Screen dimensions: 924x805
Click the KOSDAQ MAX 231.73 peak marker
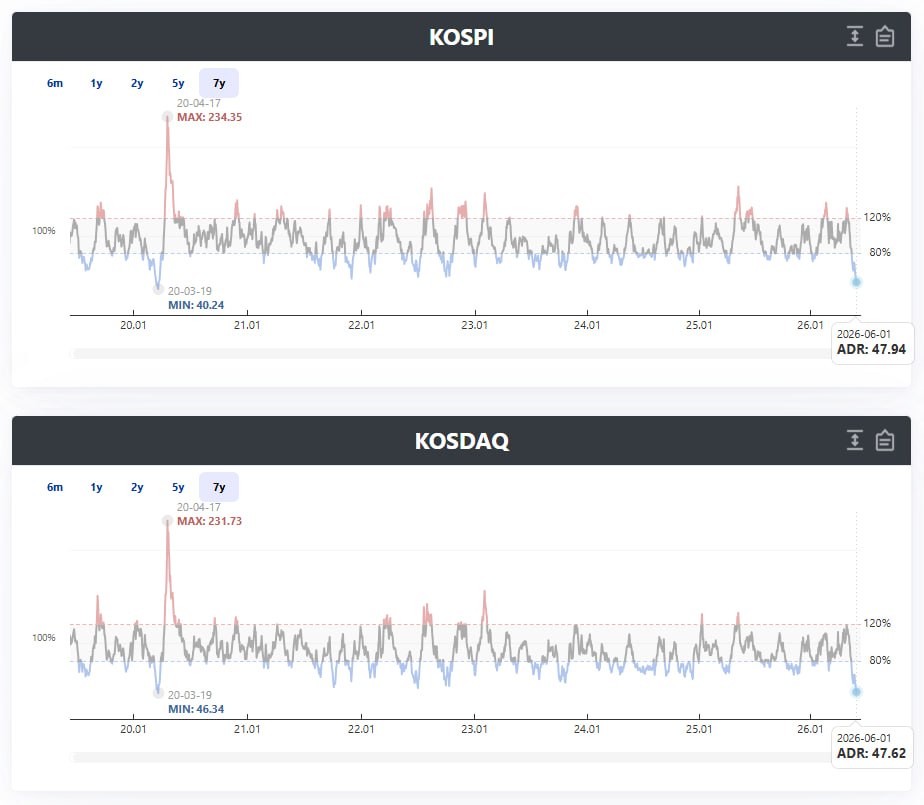tap(167, 521)
